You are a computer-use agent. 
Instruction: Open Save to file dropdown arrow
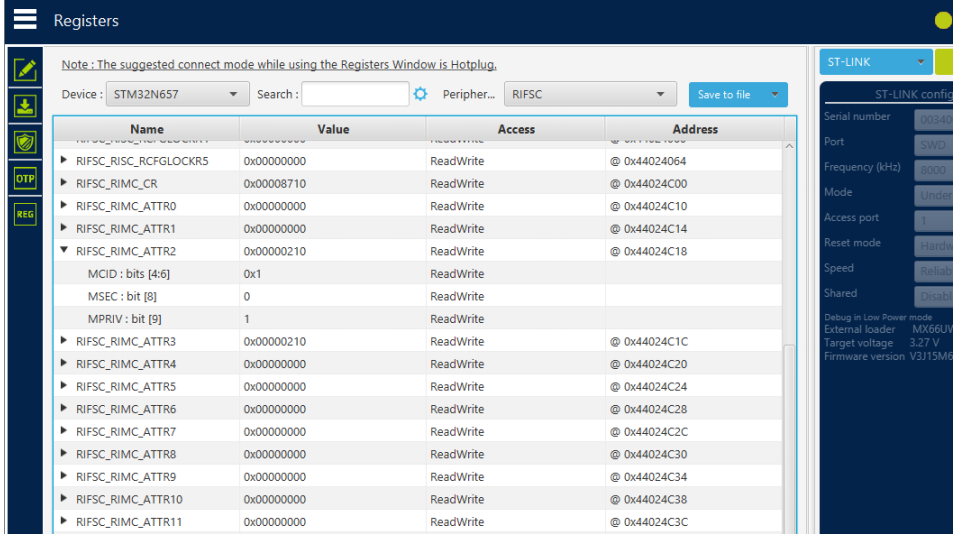click(774, 95)
